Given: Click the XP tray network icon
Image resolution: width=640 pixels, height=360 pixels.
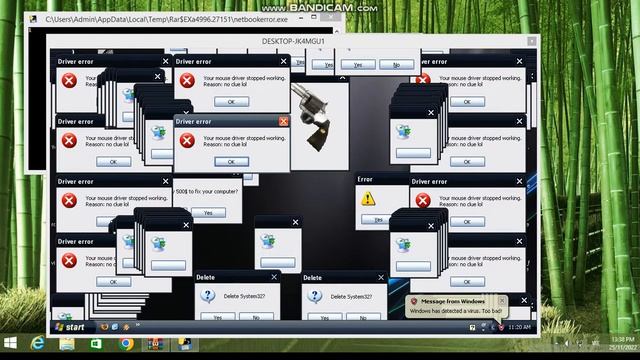Looking at the screenshot, I should tap(484, 327).
